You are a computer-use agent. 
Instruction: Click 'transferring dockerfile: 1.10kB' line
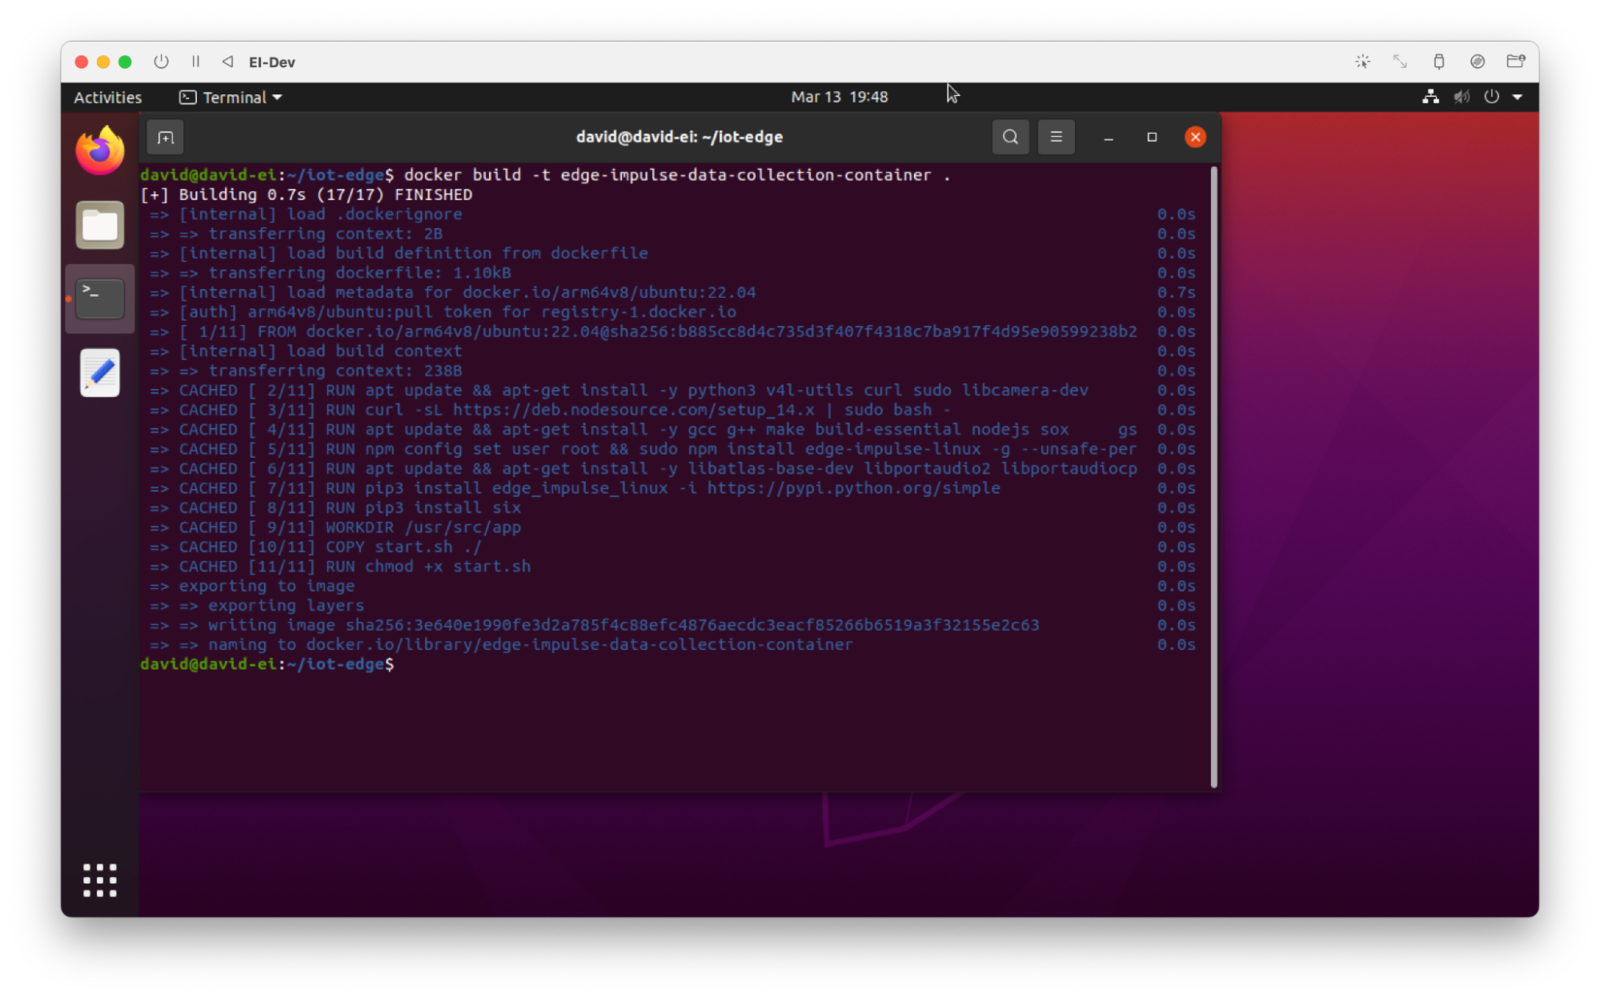pyautogui.click(x=331, y=273)
